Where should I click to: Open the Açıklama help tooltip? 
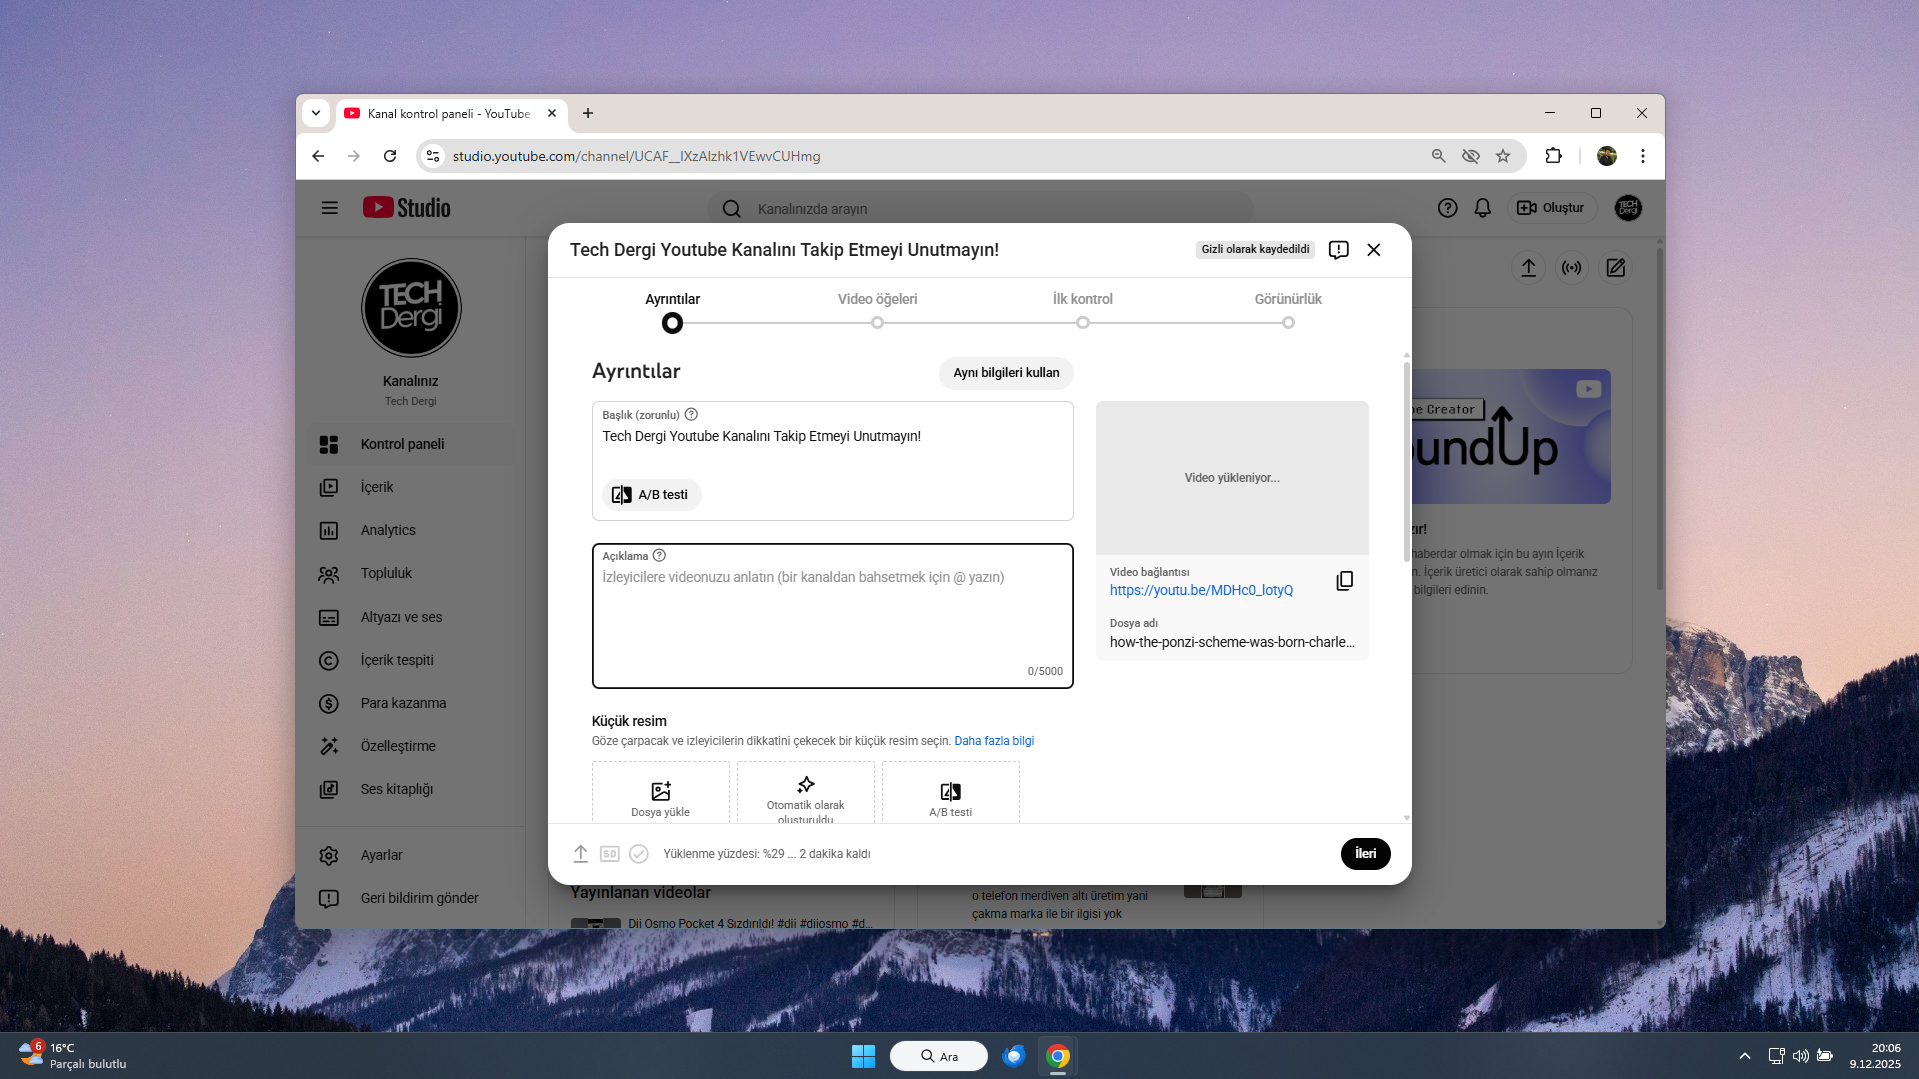point(659,555)
